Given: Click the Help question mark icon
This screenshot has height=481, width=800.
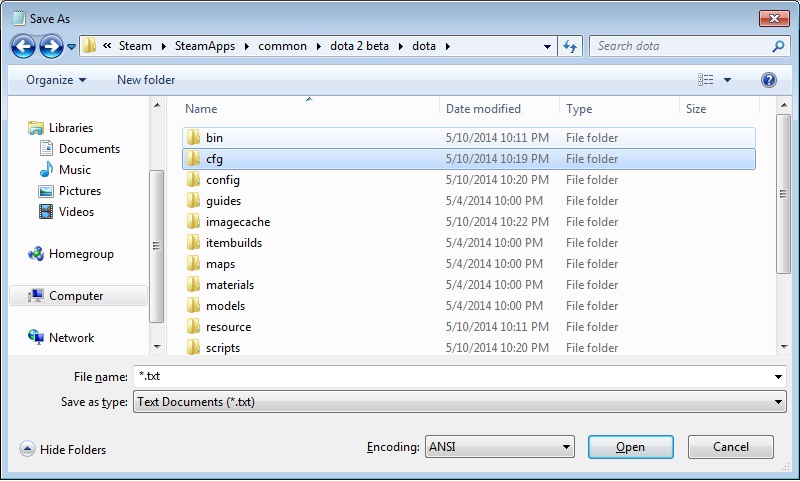Looking at the screenshot, I should tap(768, 80).
